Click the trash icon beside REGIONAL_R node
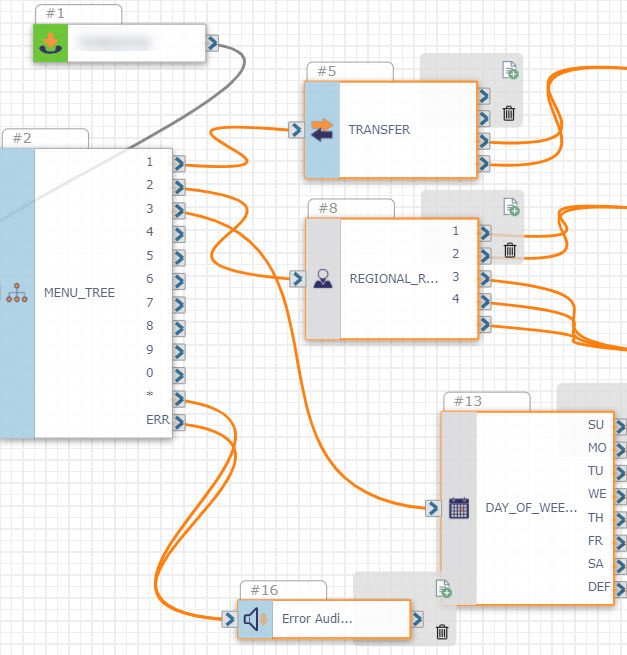The height and width of the screenshot is (655, 627). (510, 250)
